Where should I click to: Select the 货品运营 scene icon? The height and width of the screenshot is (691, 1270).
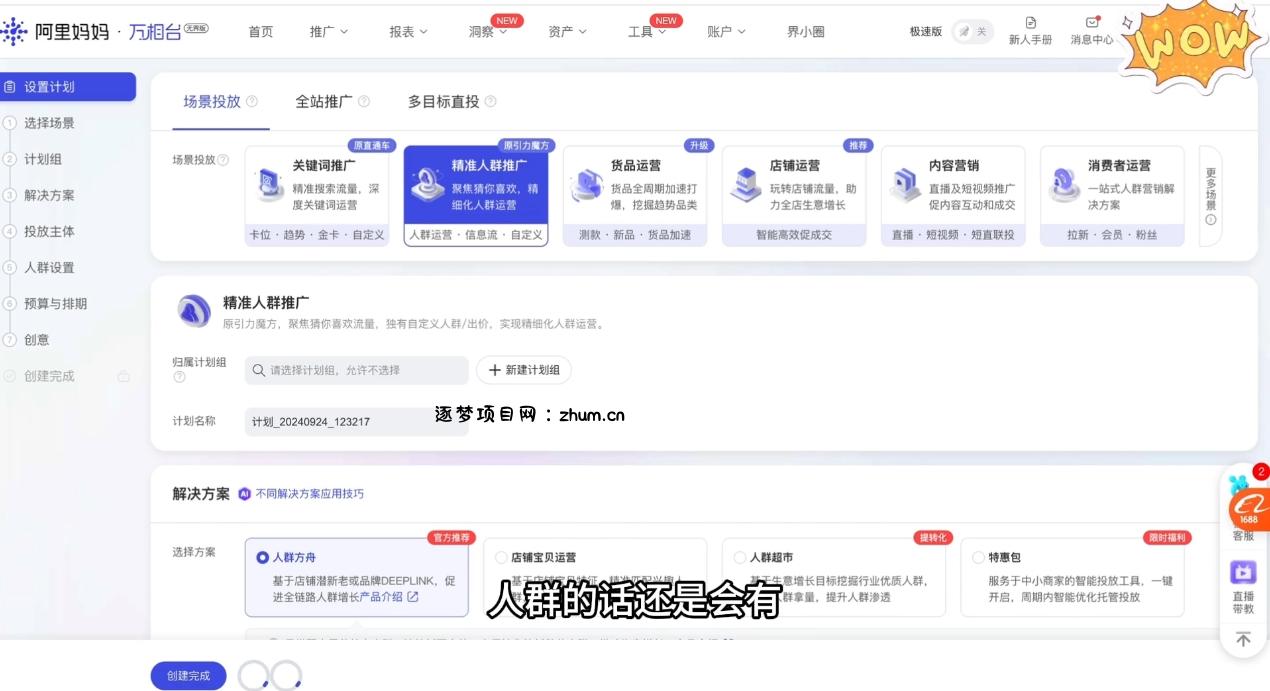point(587,185)
